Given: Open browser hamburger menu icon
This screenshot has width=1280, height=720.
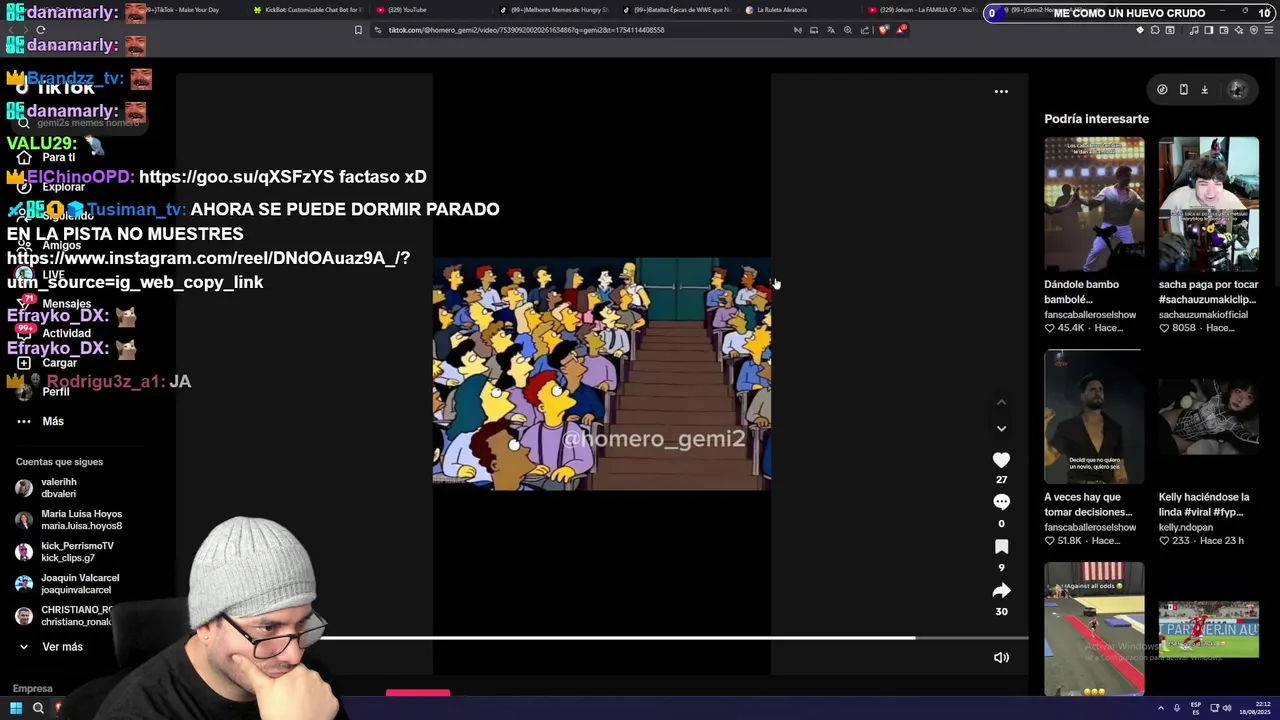Looking at the screenshot, I should point(1268,30).
